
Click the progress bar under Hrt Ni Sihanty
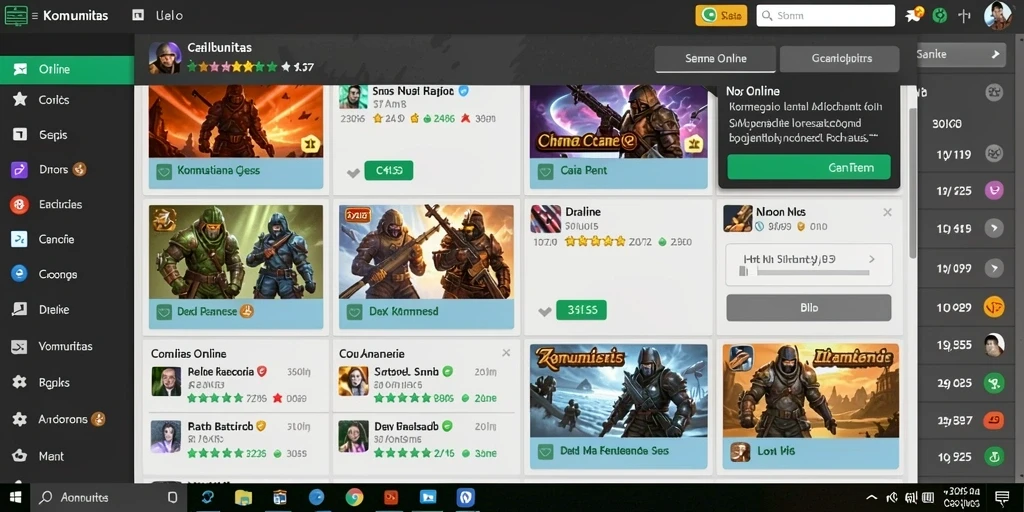coord(803,272)
